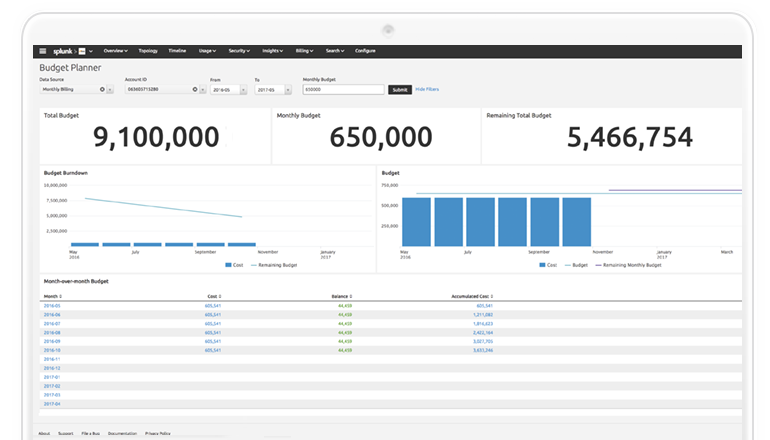Click the Monthly Budget input field
This screenshot has height=440, width=770.
(343, 89)
